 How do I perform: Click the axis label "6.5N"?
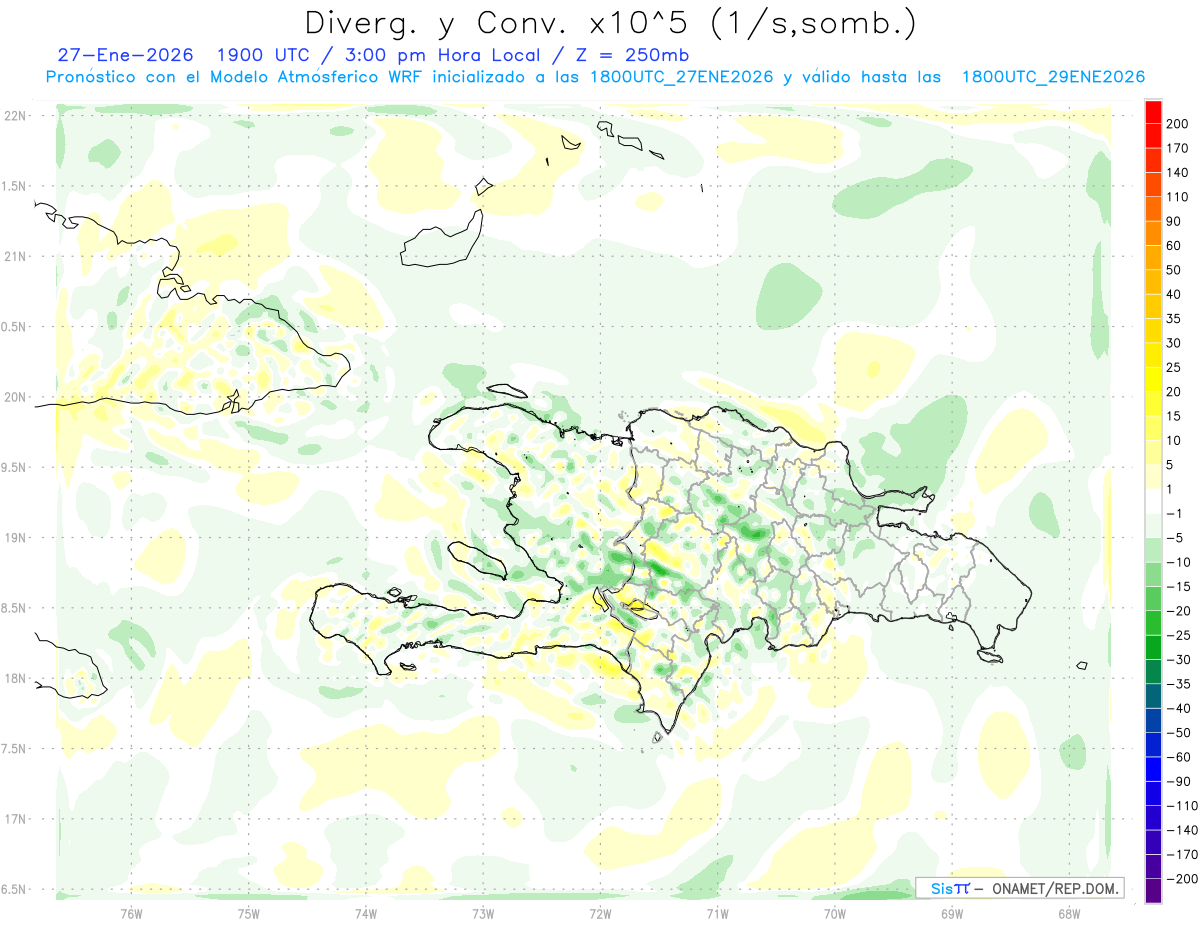click(15, 890)
